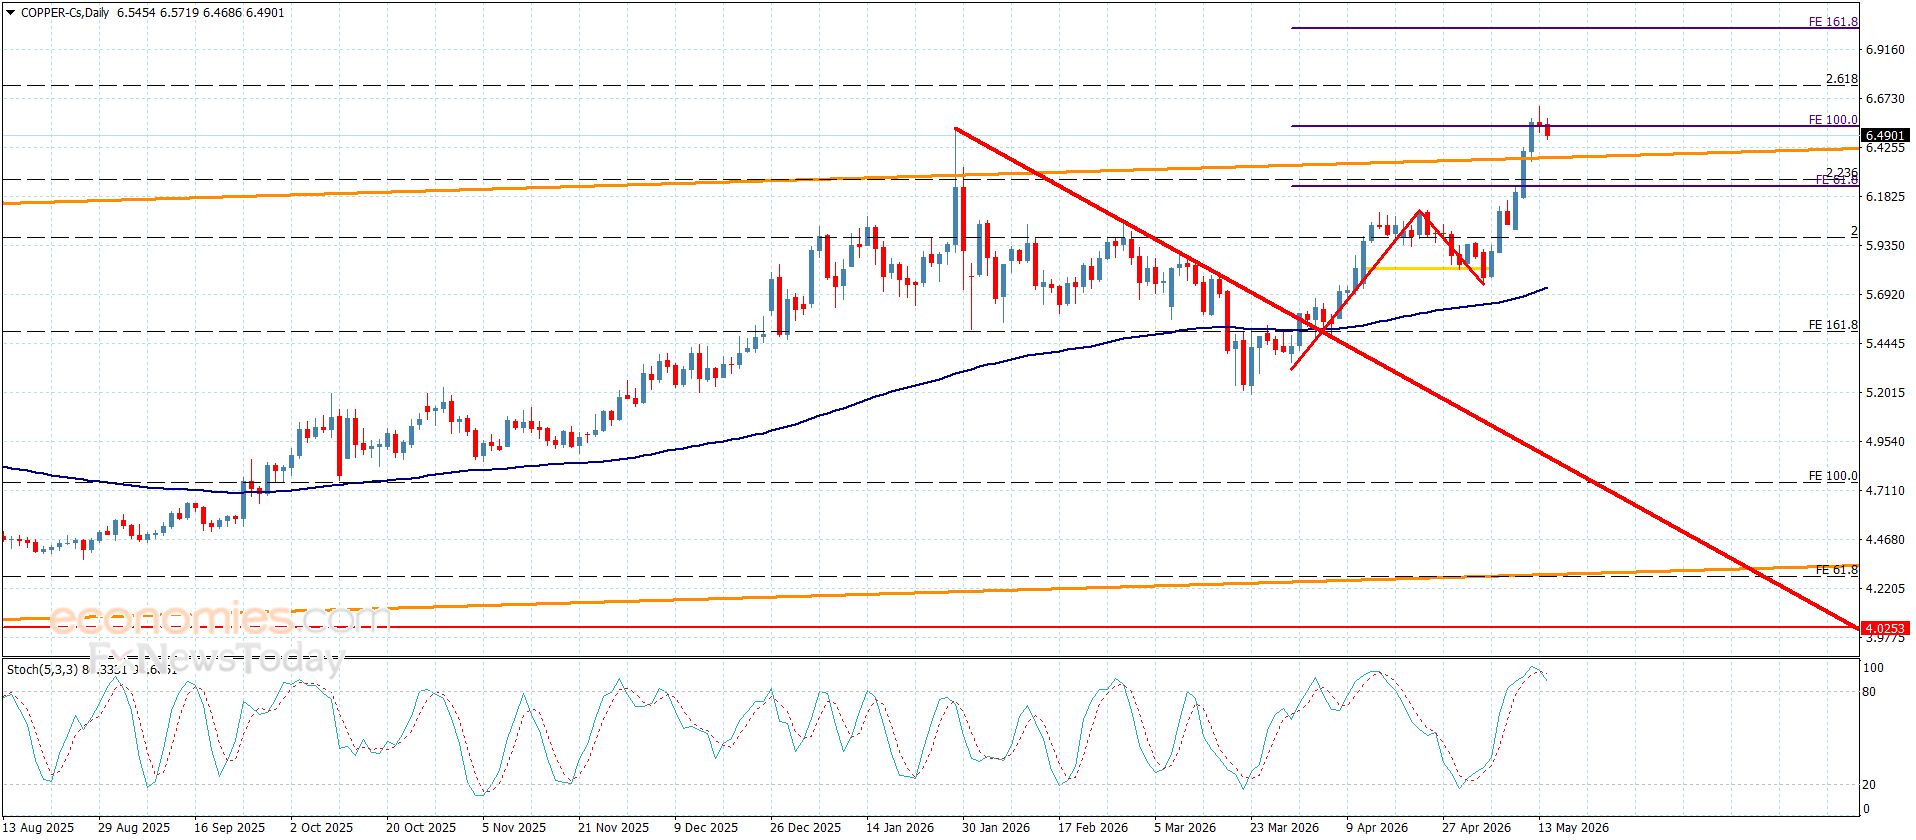Click the 16 Sep 2025 date label
This screenshot has height=840, width=1916.
230,828
